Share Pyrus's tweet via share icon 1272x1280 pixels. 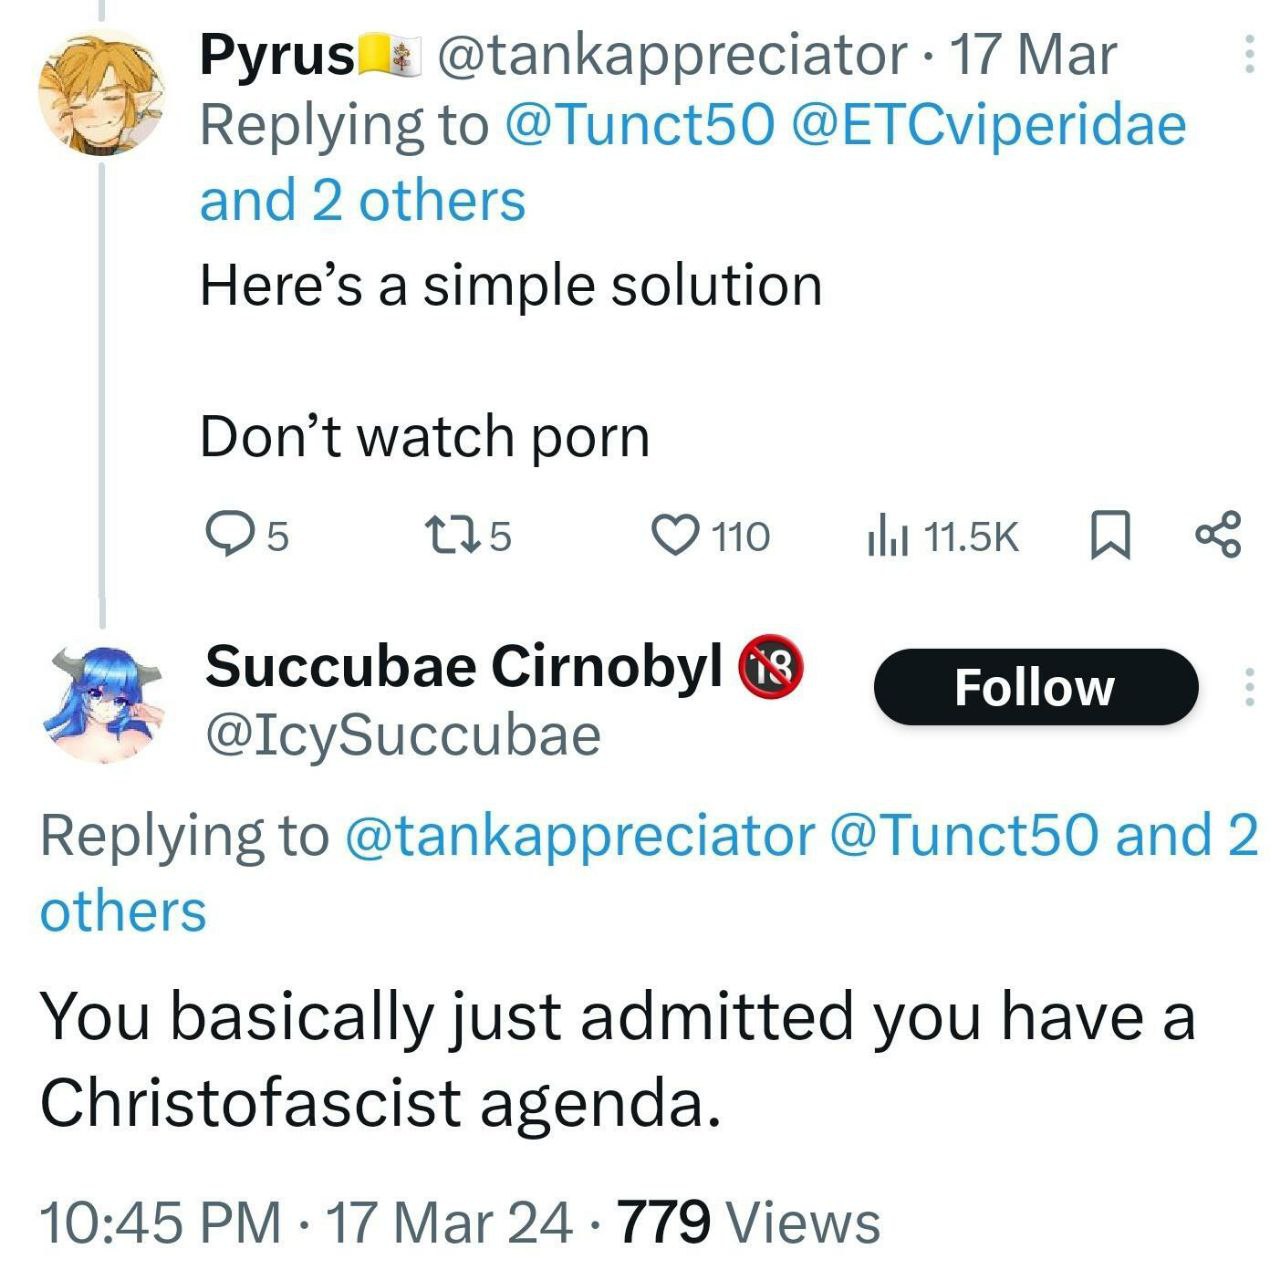pos(1218,534)
